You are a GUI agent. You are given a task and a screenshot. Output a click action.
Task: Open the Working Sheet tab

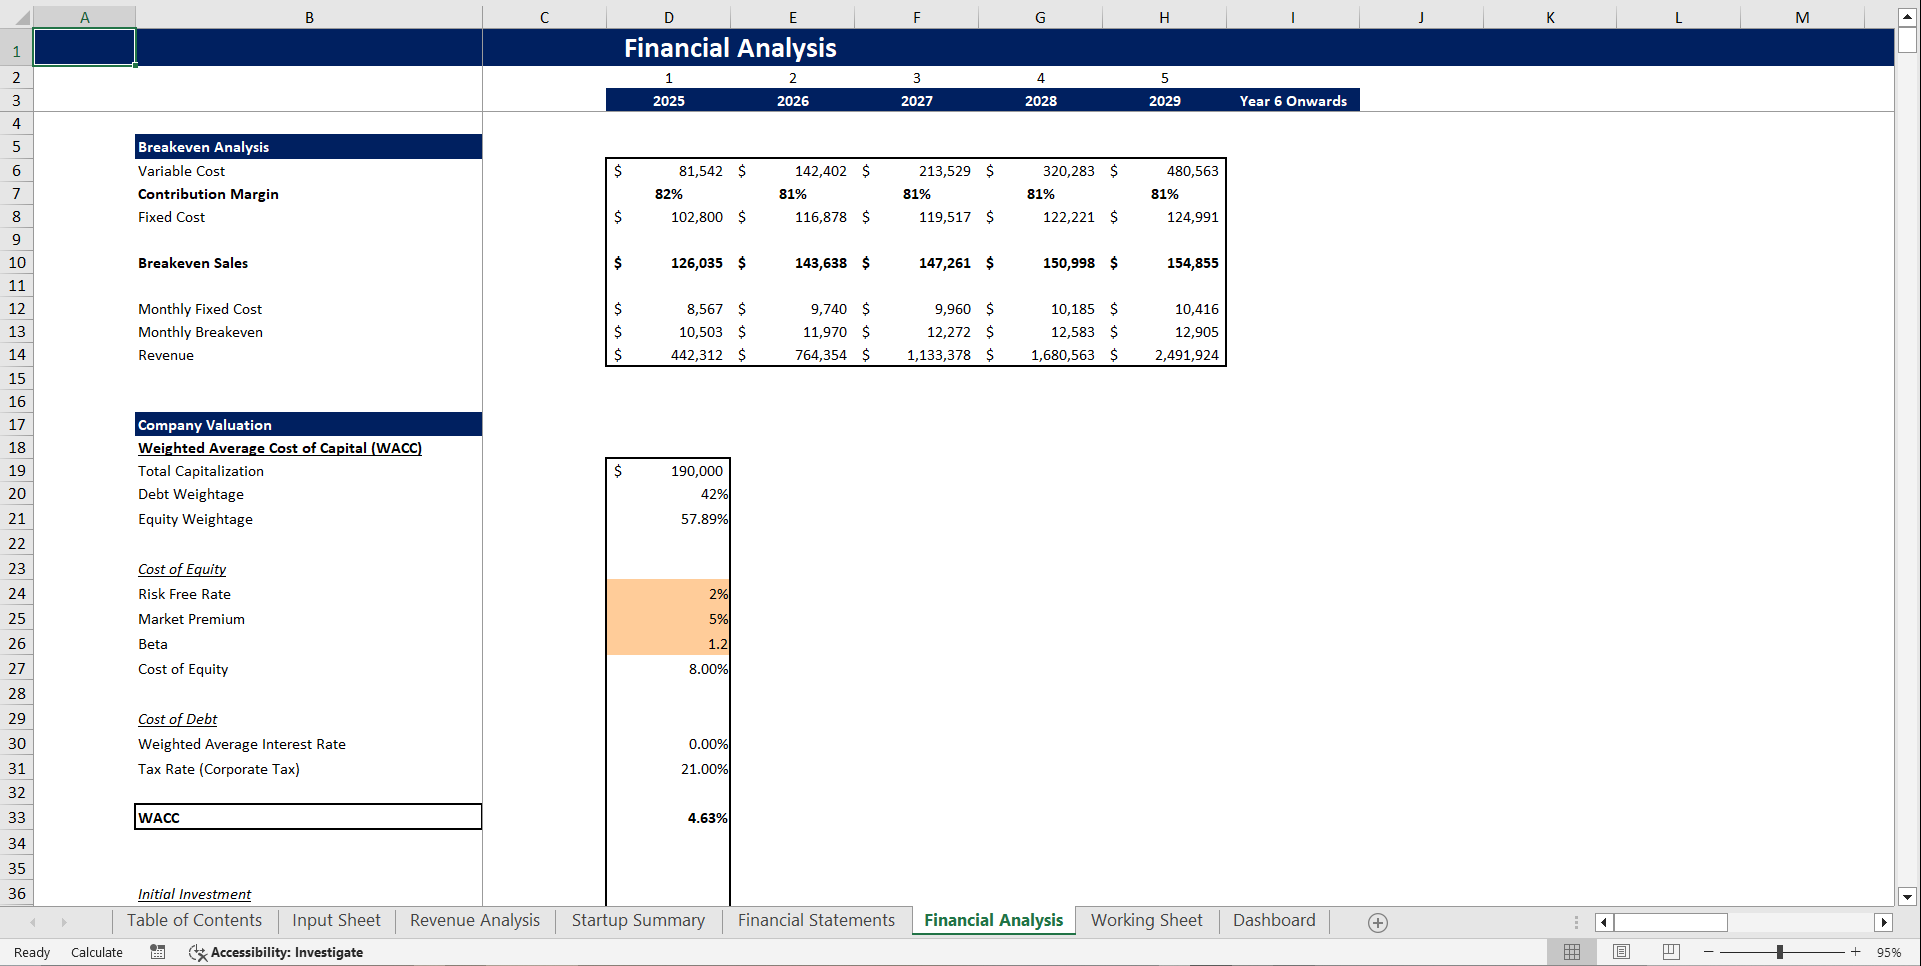tap(1146, 920)
